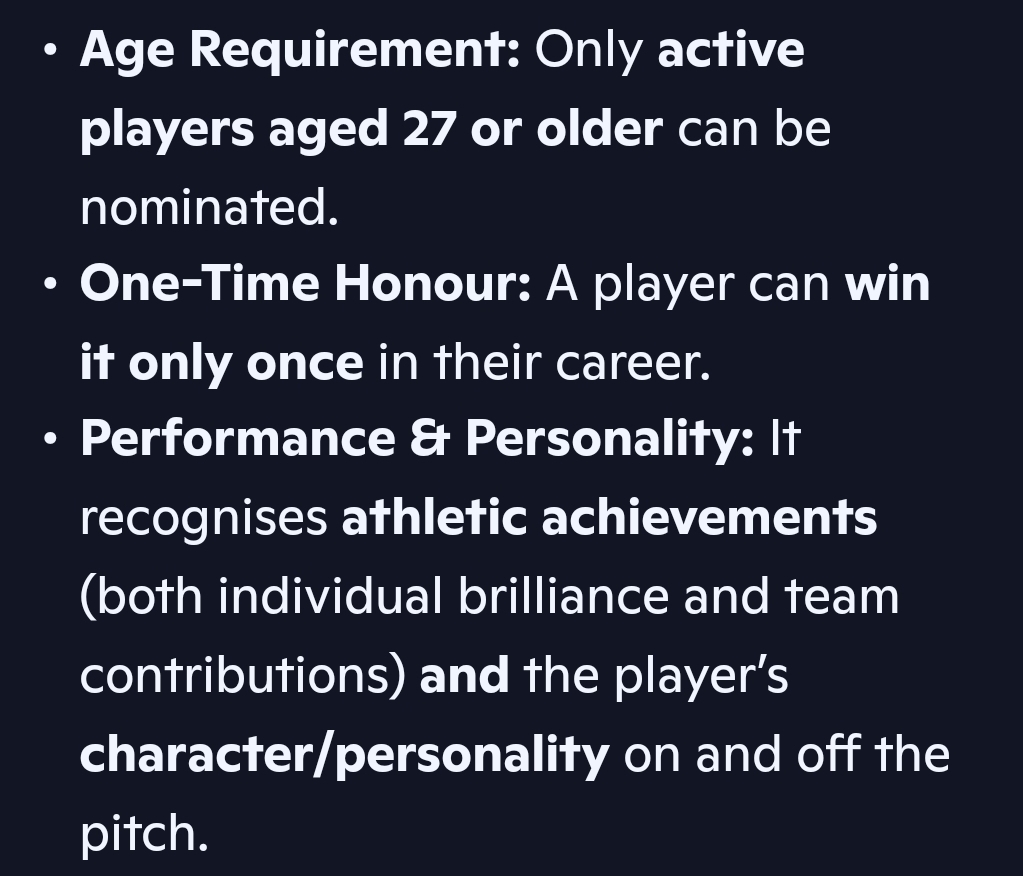Click the 'Performance & Personality:' bold heading

pyautogui.click(x=417, y=440)
